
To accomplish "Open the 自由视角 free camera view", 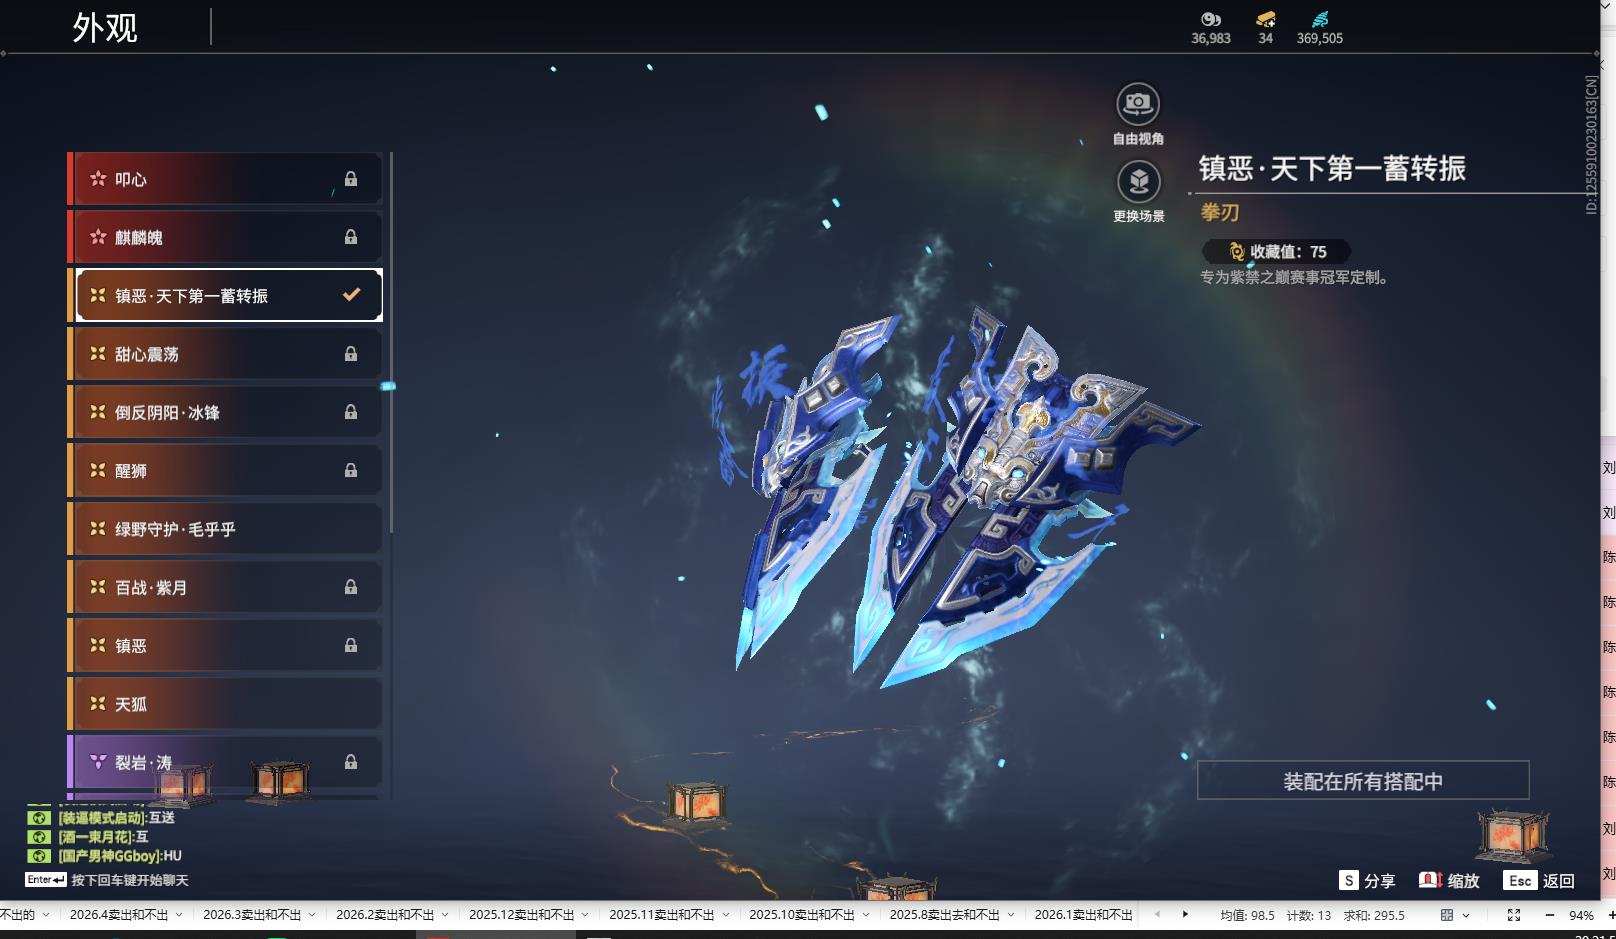I will [1138, 104].
